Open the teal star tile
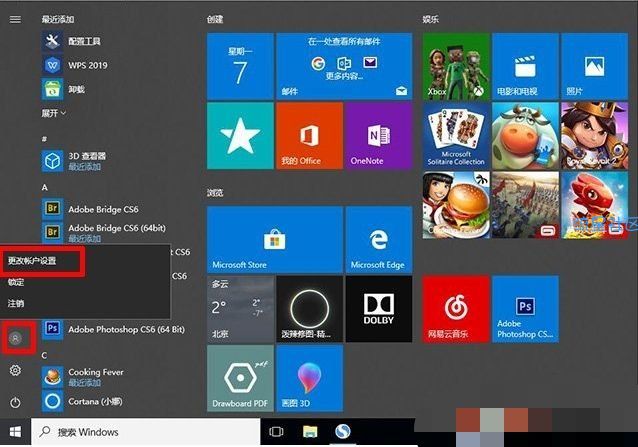Image resolution: width=638 pixels, height=447 pixels. tap(240, 135)
